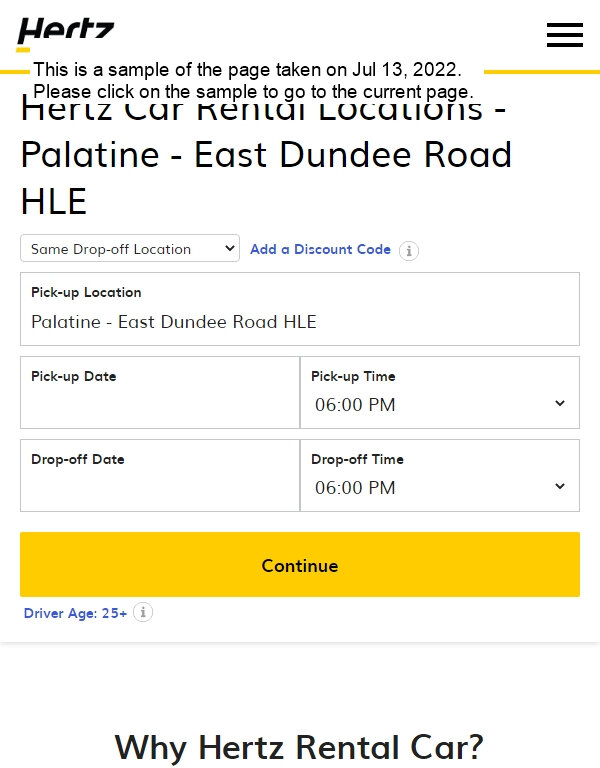Open the discount code info icon
The image size is (600, 768).
pyautogui.click(x=408, y=251)
